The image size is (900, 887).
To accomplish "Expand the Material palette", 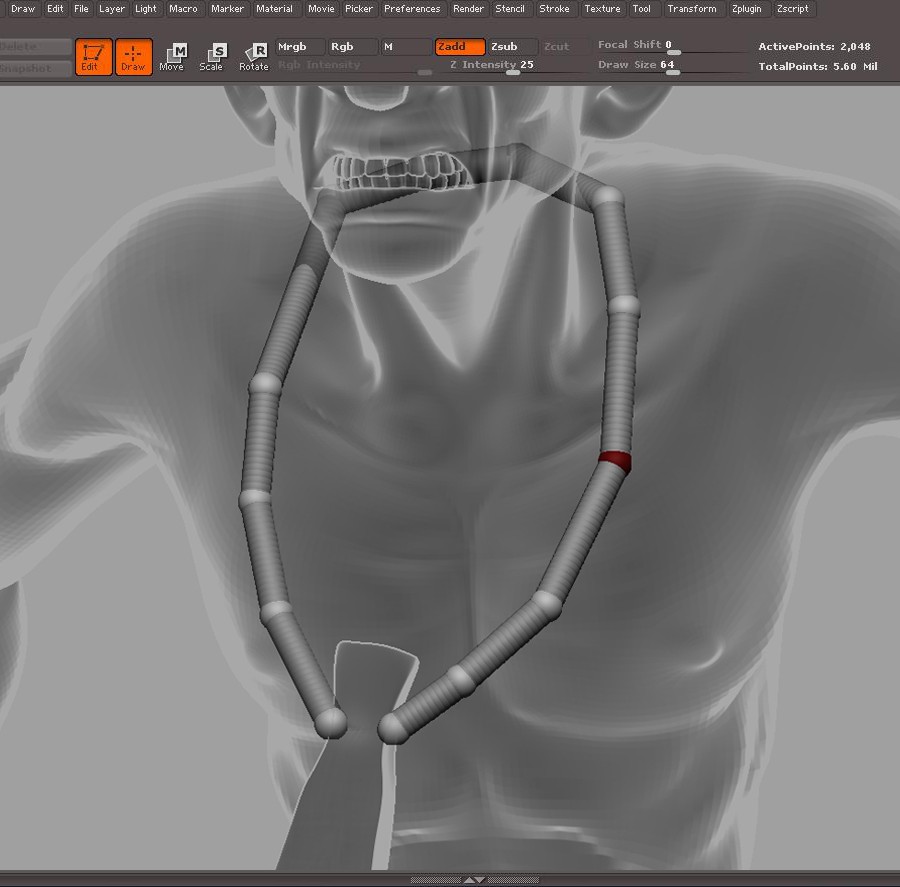I will point(274,9).
